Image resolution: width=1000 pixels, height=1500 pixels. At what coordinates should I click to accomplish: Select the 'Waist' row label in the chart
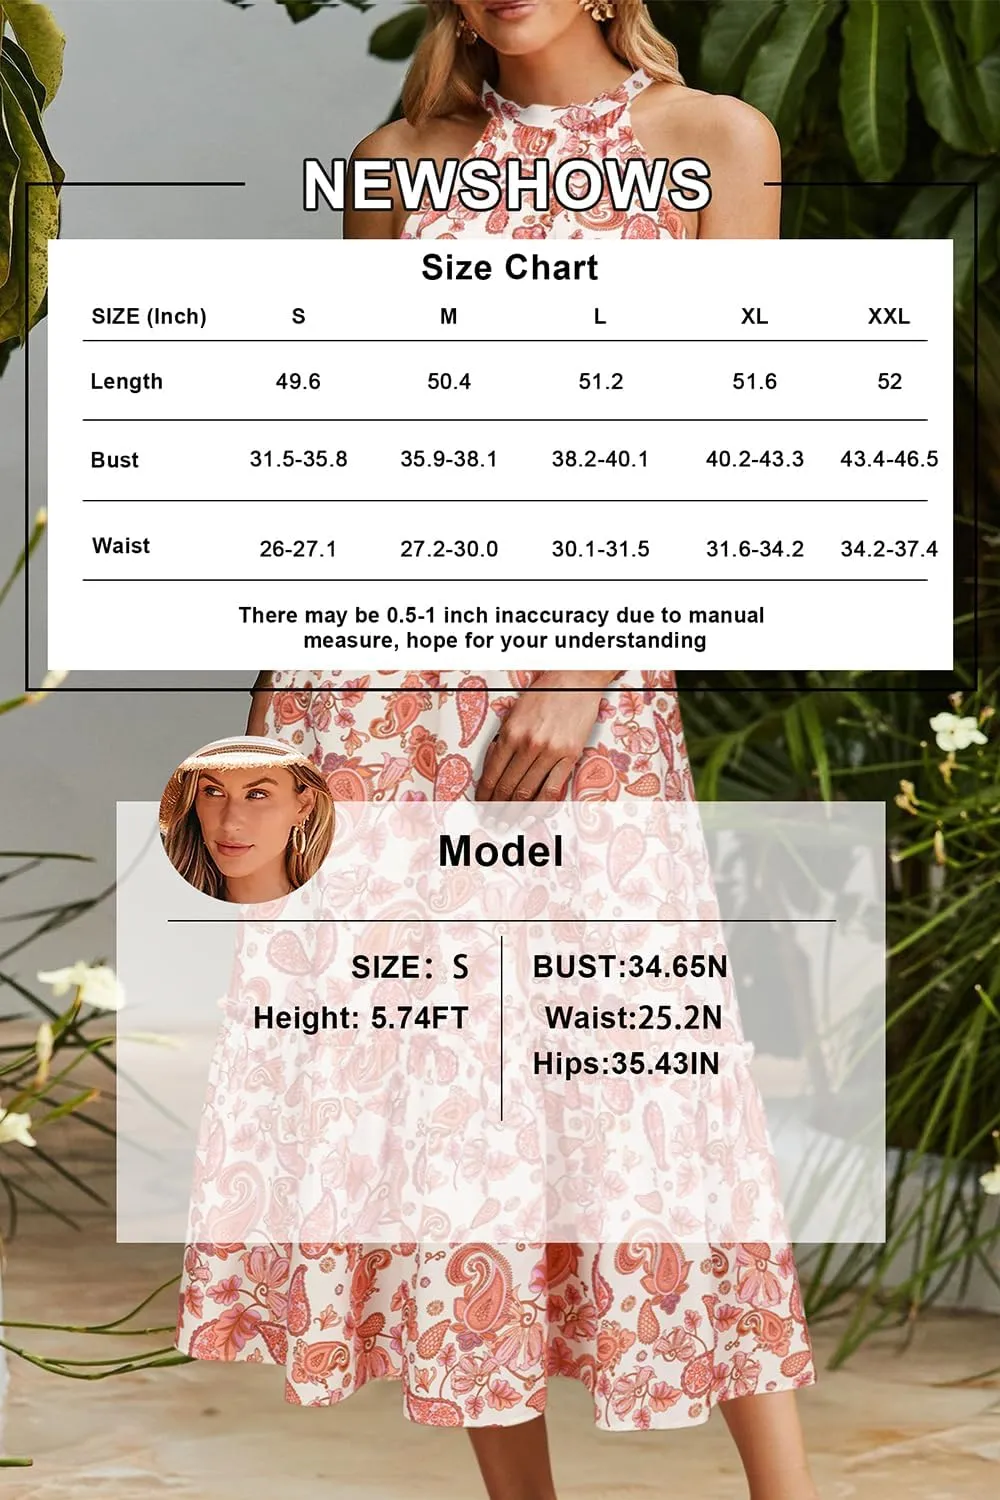coord(121,545)
